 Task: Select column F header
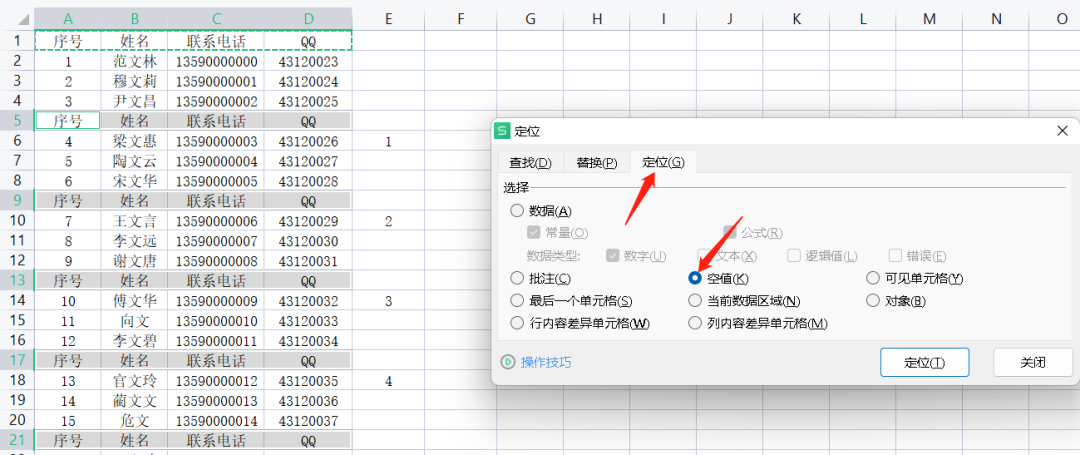click(x=461, y=19)
